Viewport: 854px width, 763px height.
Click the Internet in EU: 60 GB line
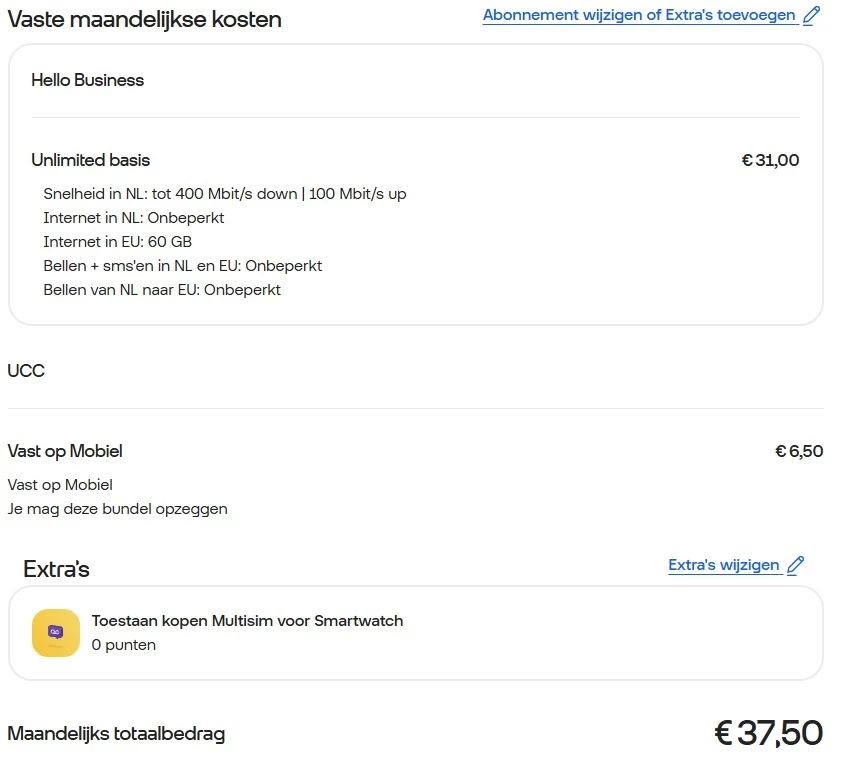click(x=117, y=242)
